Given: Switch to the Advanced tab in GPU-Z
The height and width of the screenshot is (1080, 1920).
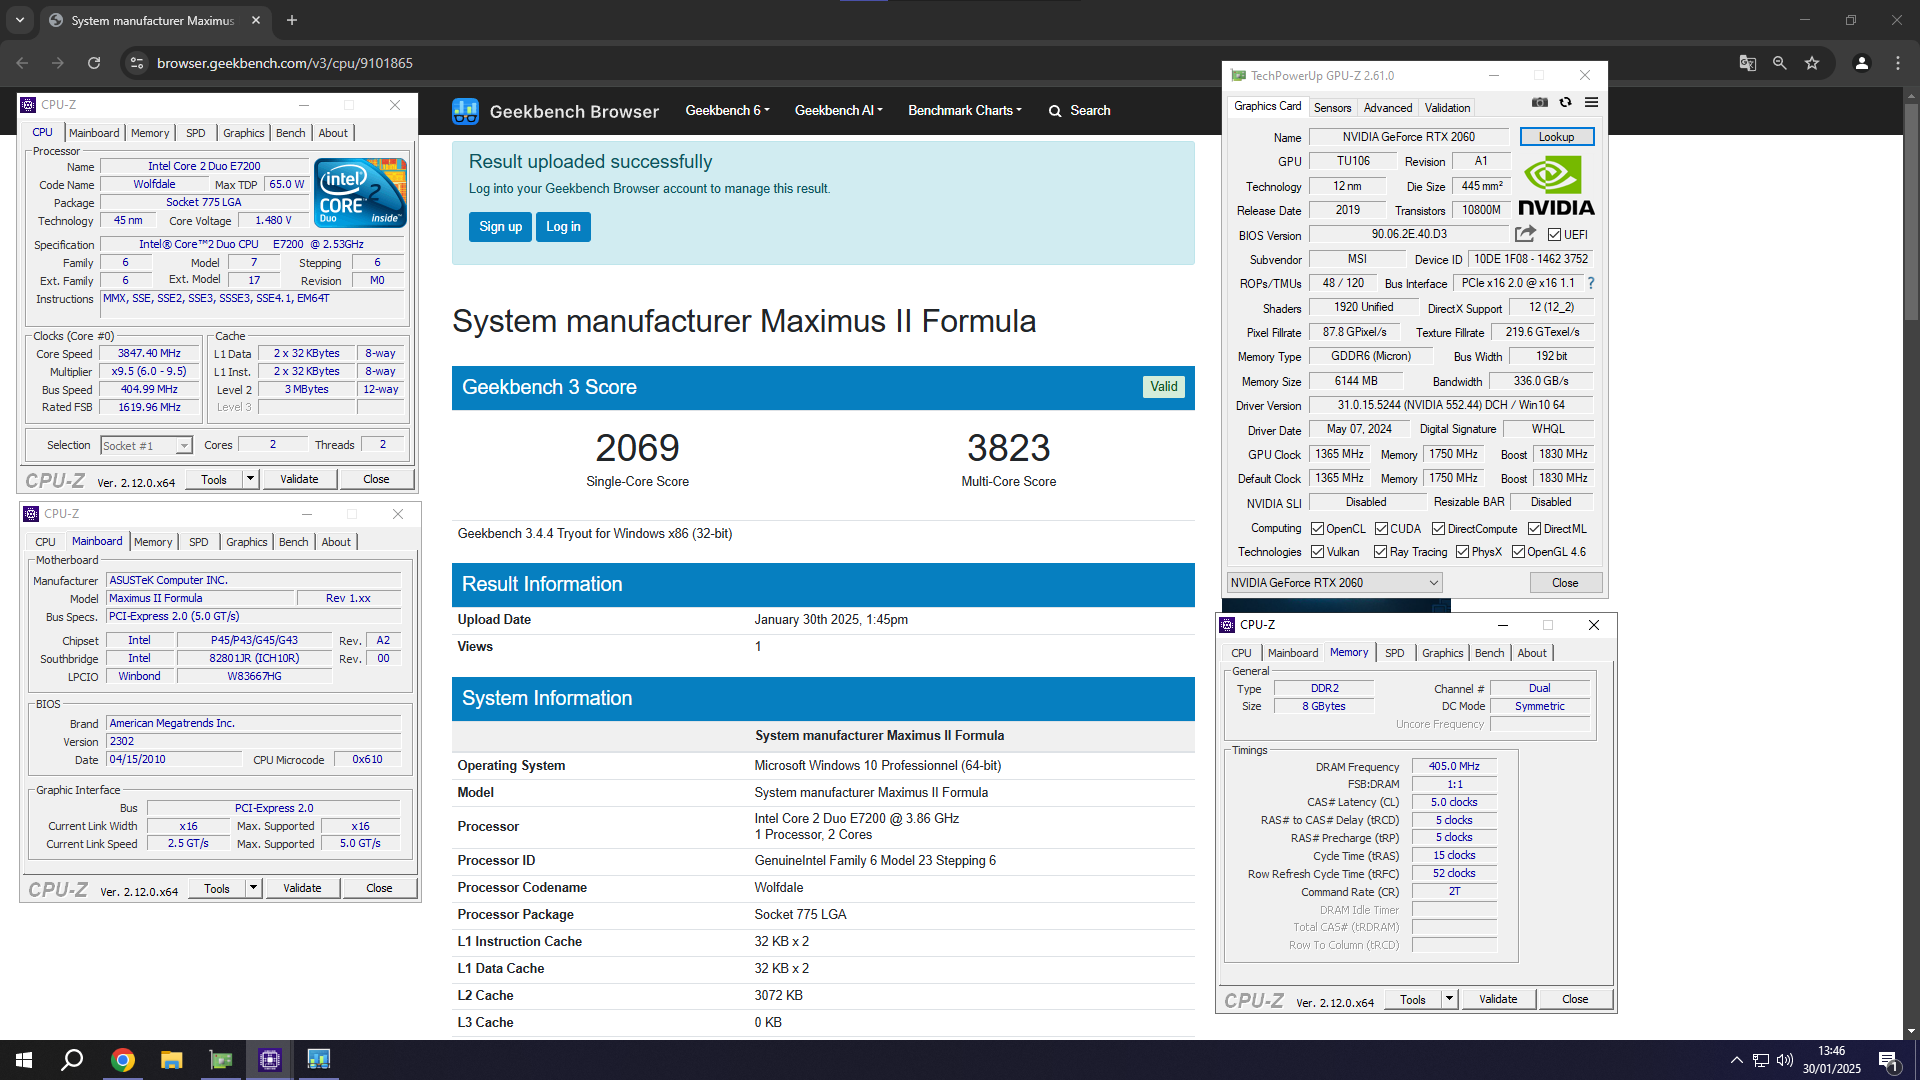Looking at the screenshot, I should click(1388, 108).
